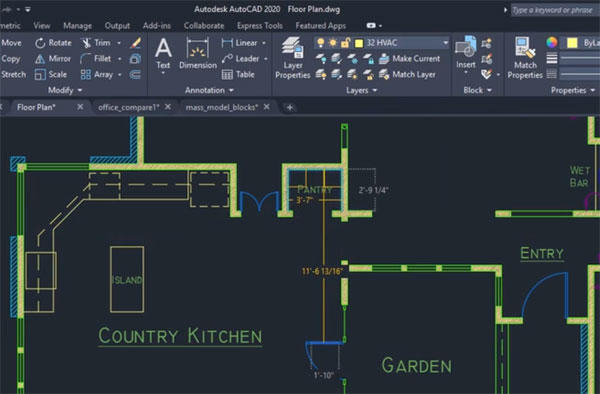Click the Unlock layer icon in Layers panel

[368, 74]
